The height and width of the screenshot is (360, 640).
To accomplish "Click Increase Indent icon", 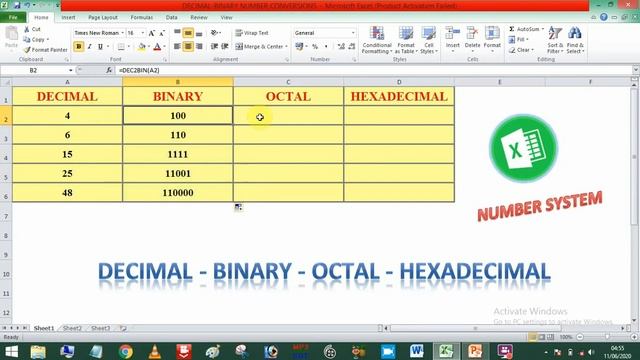I will click(225, 47).
